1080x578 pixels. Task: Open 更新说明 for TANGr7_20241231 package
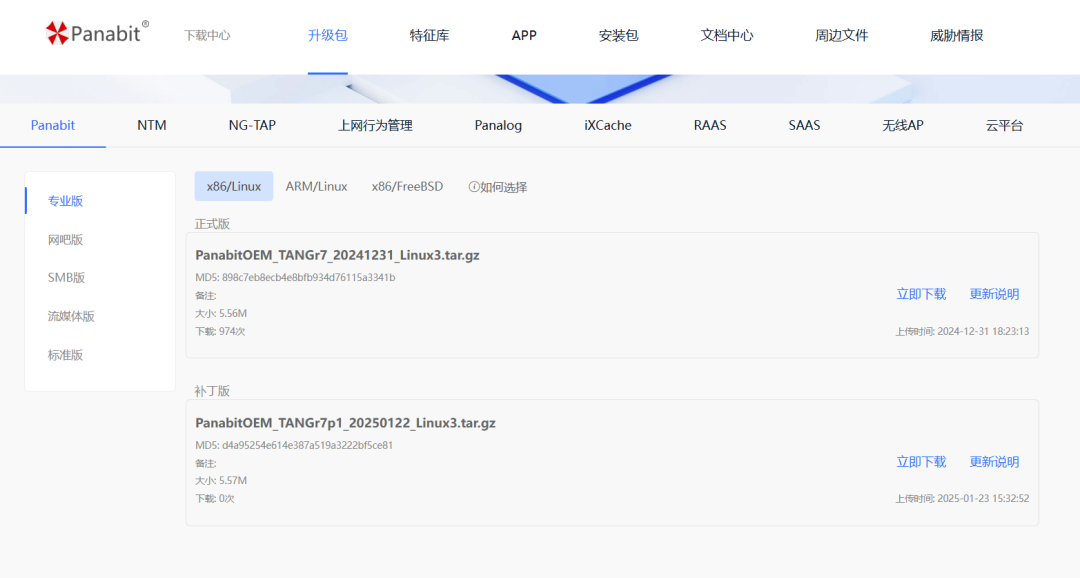coord(994,294)
